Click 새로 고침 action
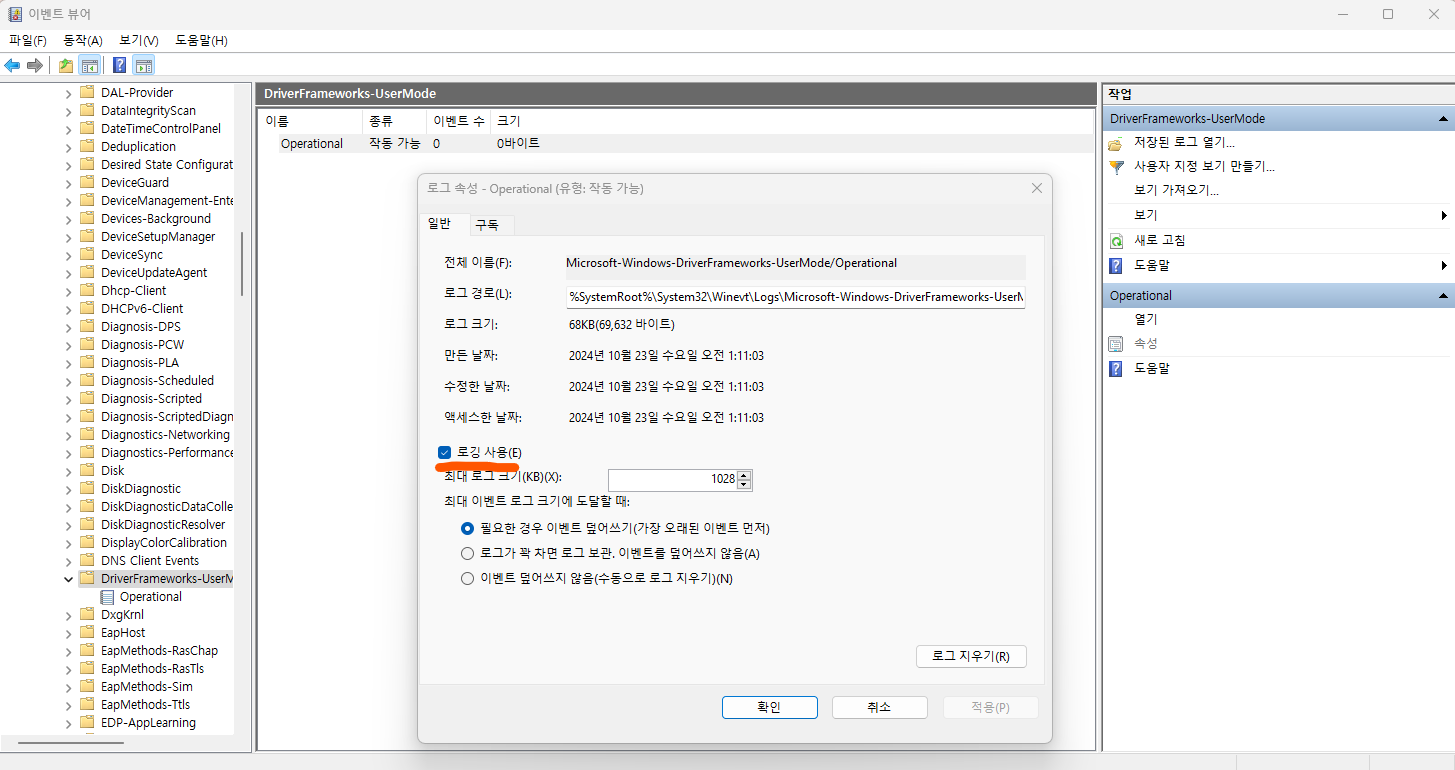 (x=1160, y=241)
